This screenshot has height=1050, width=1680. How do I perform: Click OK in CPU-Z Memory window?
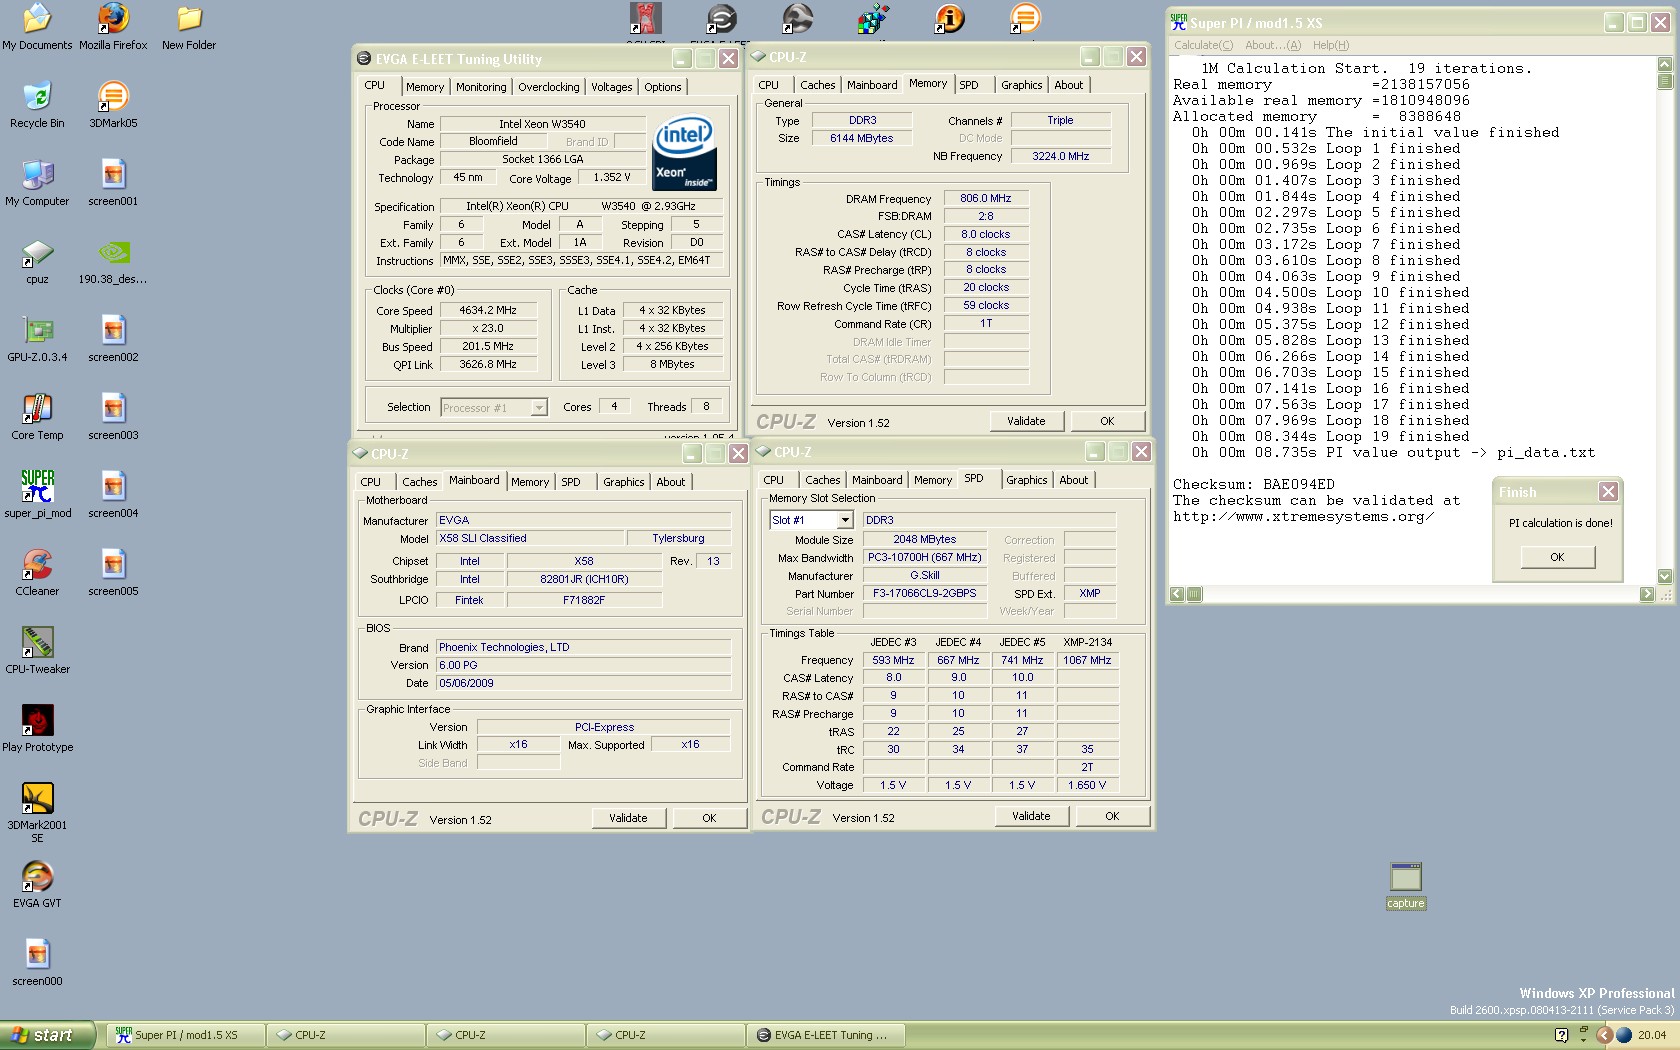pyautogui.click(x=1107, y=421)
